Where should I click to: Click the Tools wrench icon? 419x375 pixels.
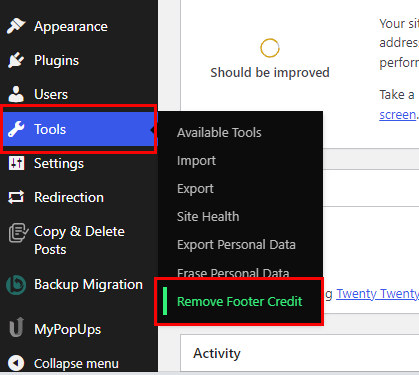pyautogui.click(x=16, y=129)
